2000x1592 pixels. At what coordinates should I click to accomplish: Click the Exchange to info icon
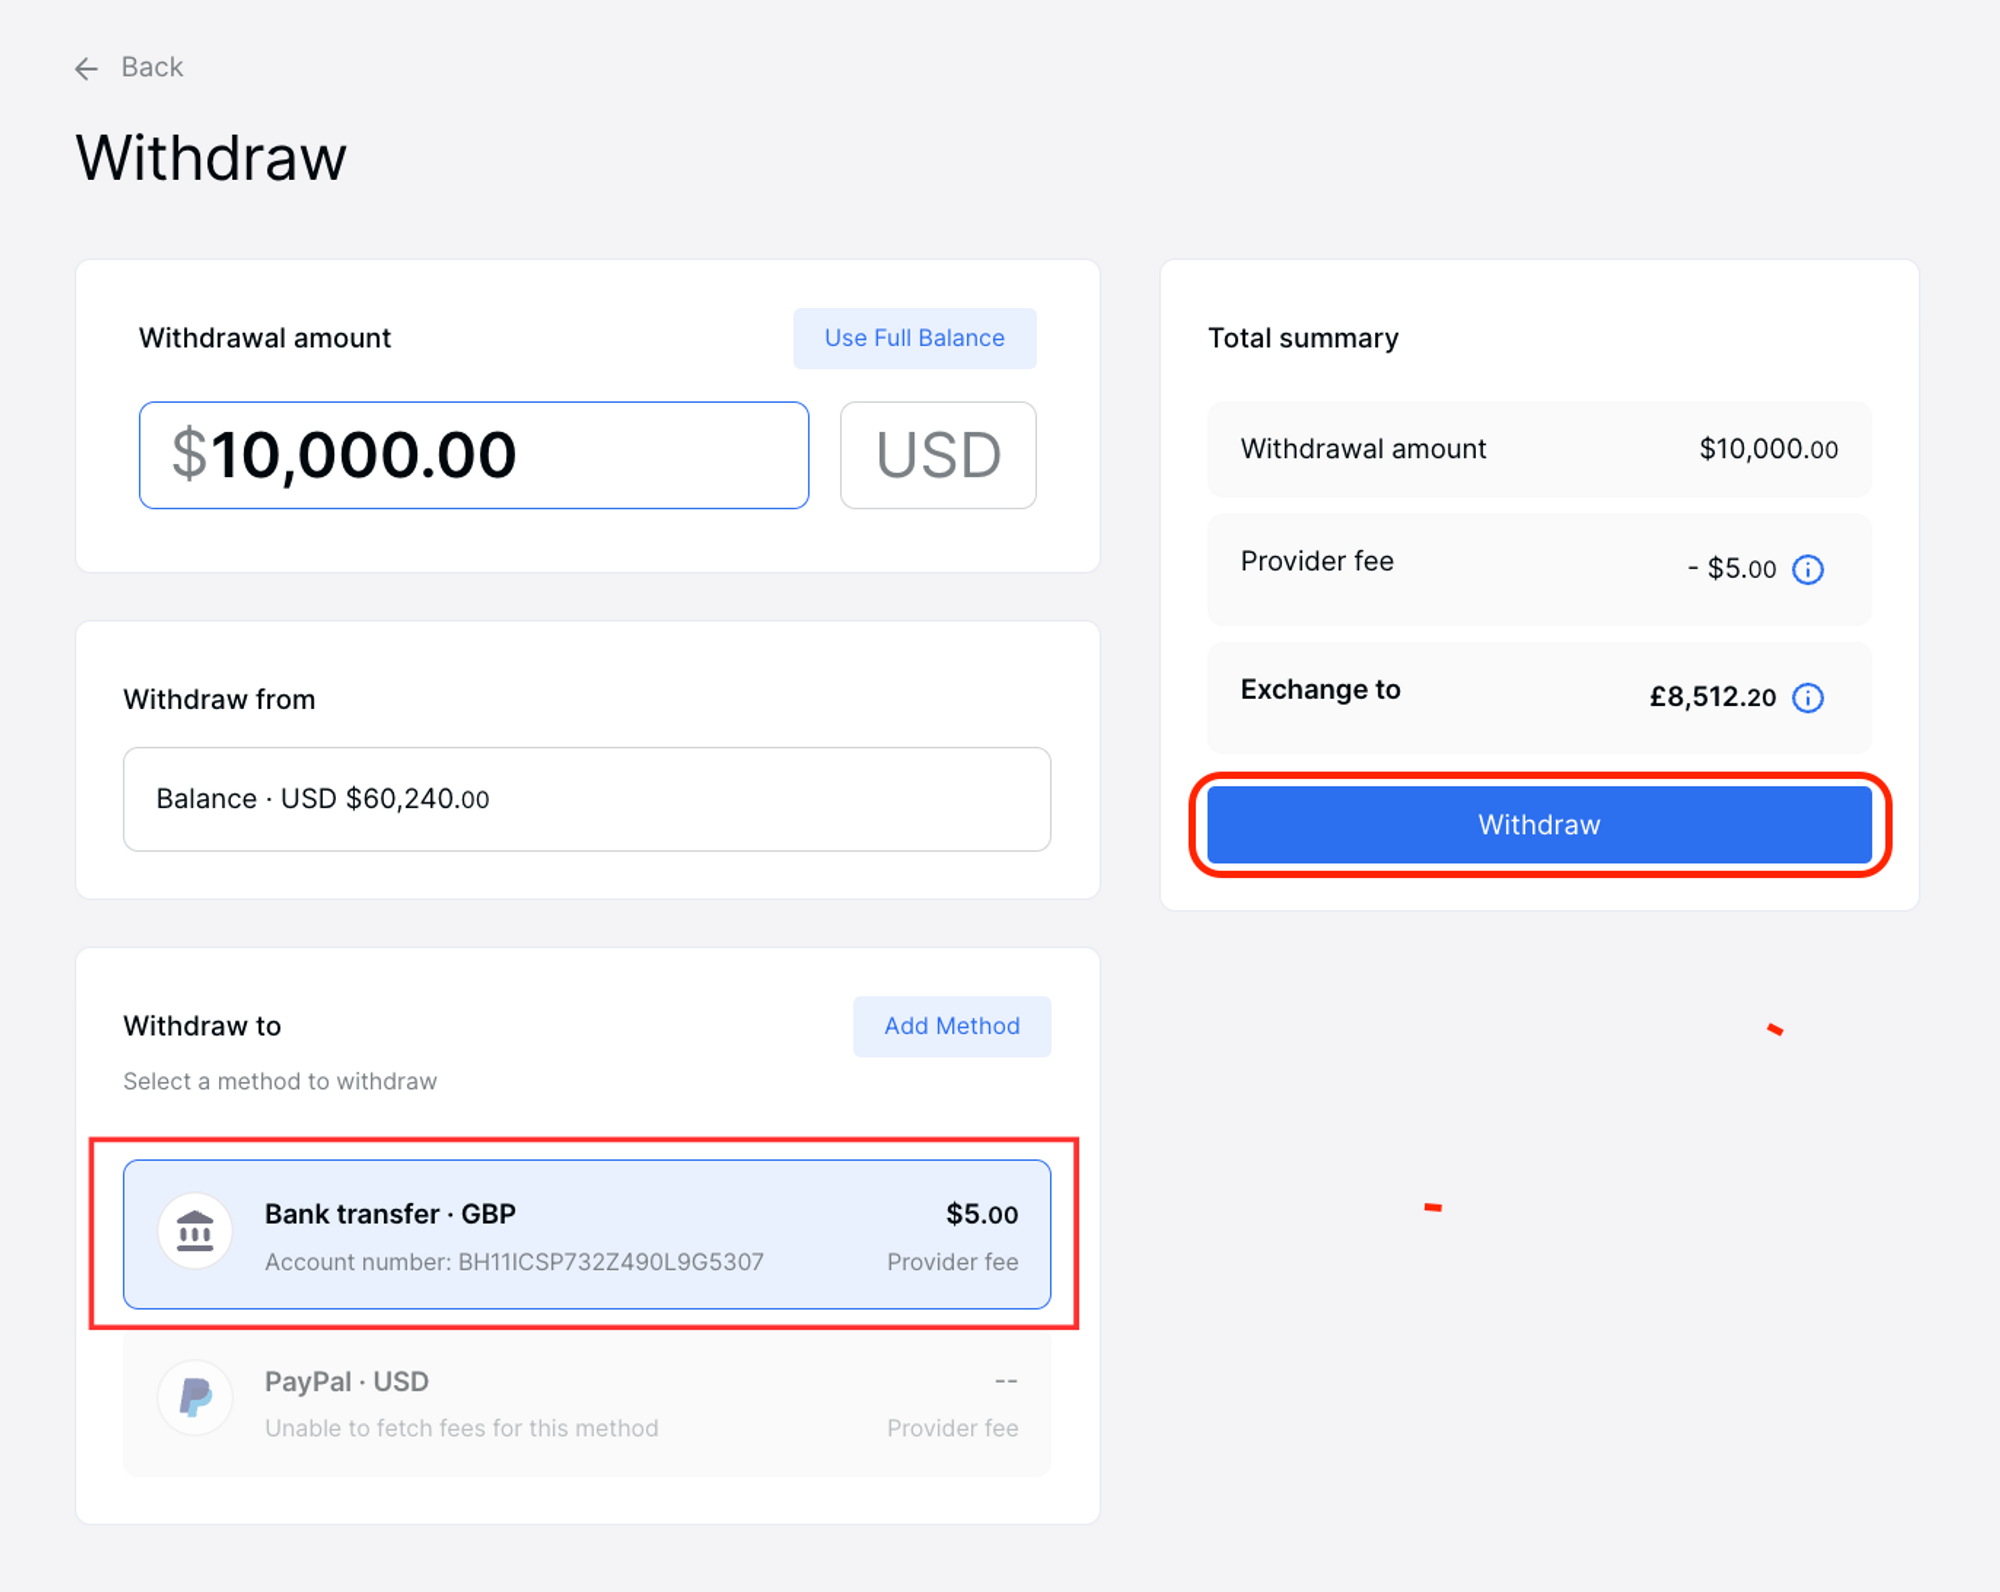coord(1808,697)
